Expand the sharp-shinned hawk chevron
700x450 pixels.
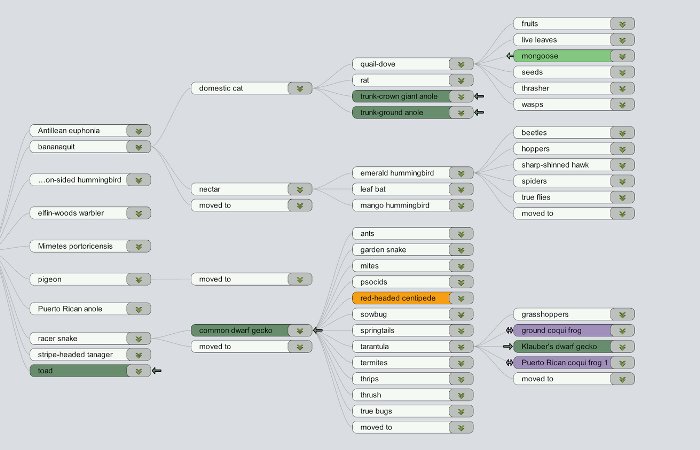click(x=622, y=165)
